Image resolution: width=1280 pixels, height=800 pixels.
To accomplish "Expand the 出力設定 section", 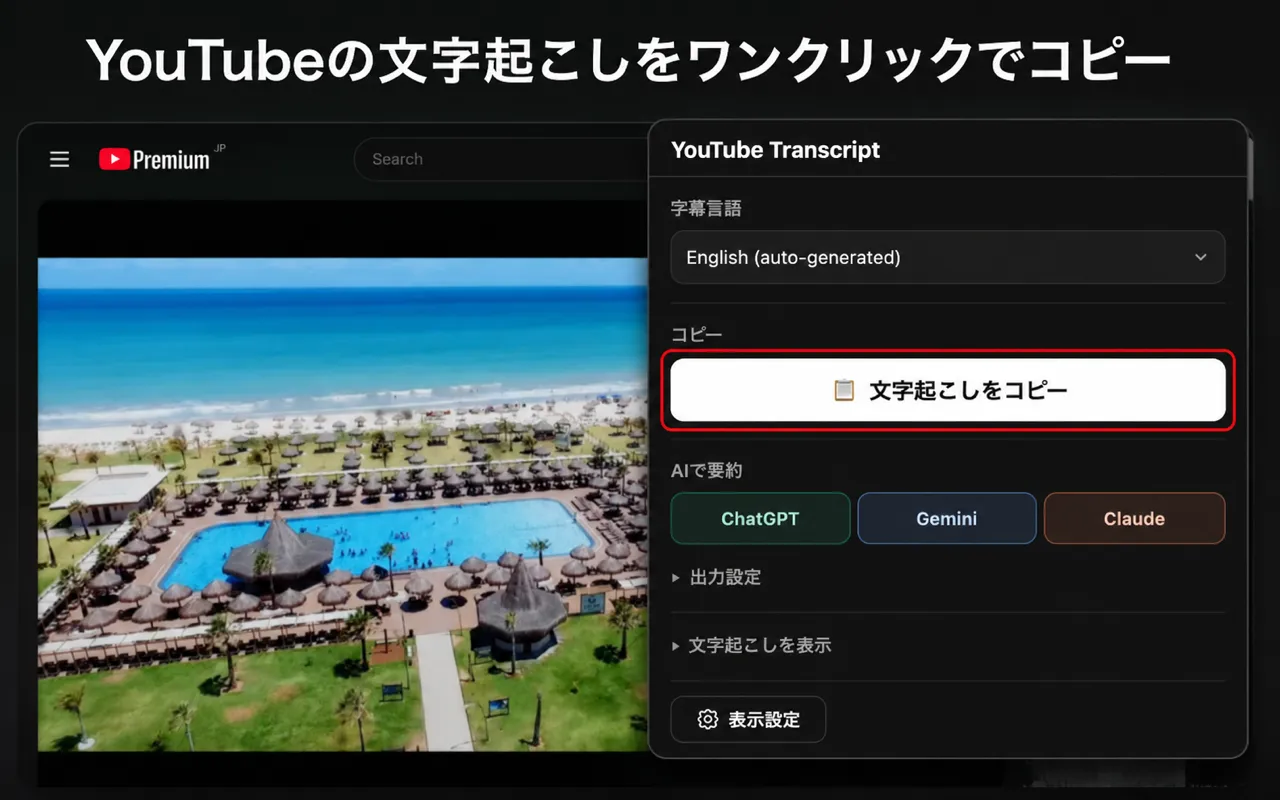I will (716, 577).
